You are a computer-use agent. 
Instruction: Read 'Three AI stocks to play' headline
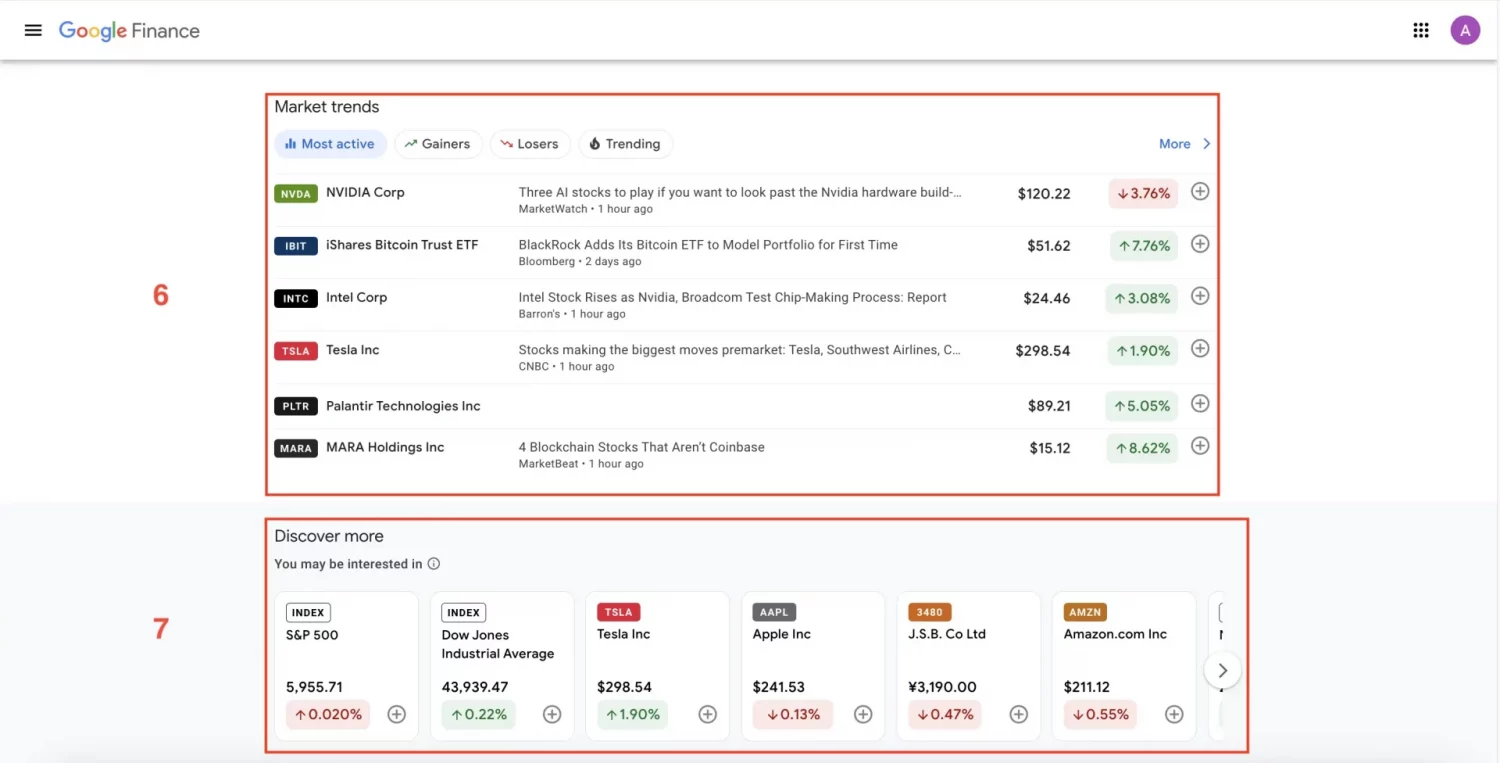click(x=740, y=192)
